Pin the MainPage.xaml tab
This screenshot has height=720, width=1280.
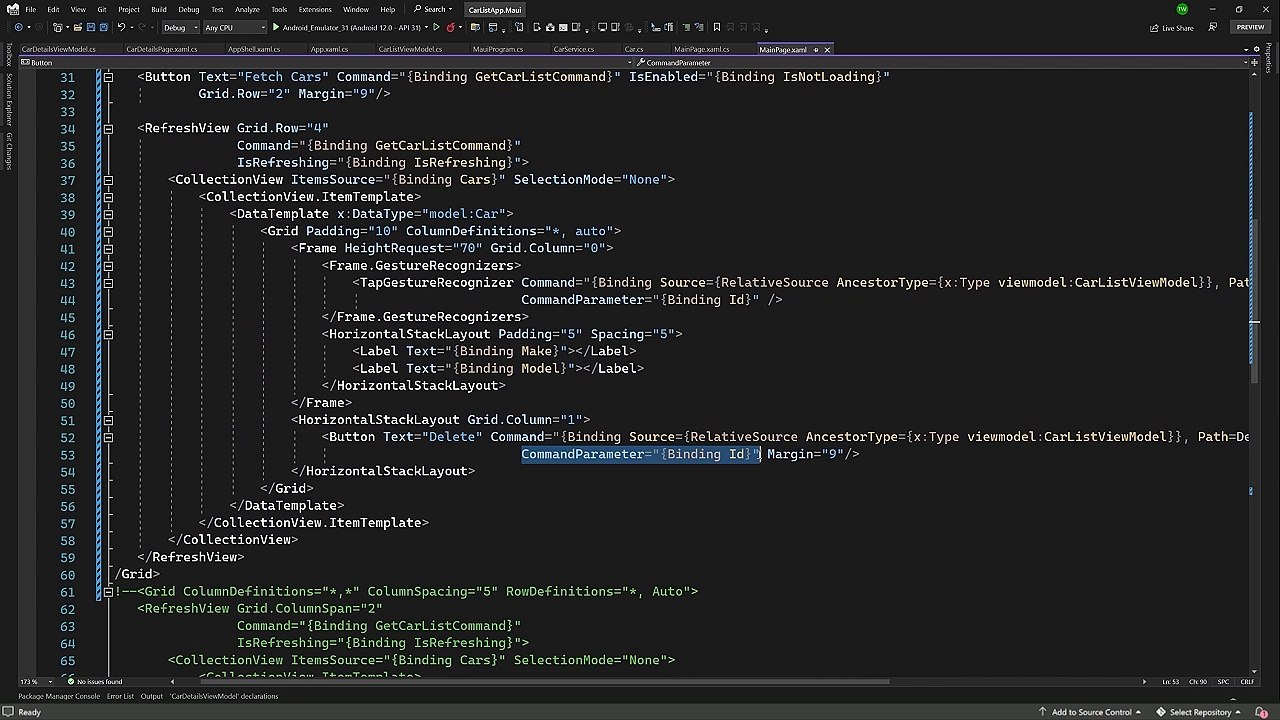point(816,50)
